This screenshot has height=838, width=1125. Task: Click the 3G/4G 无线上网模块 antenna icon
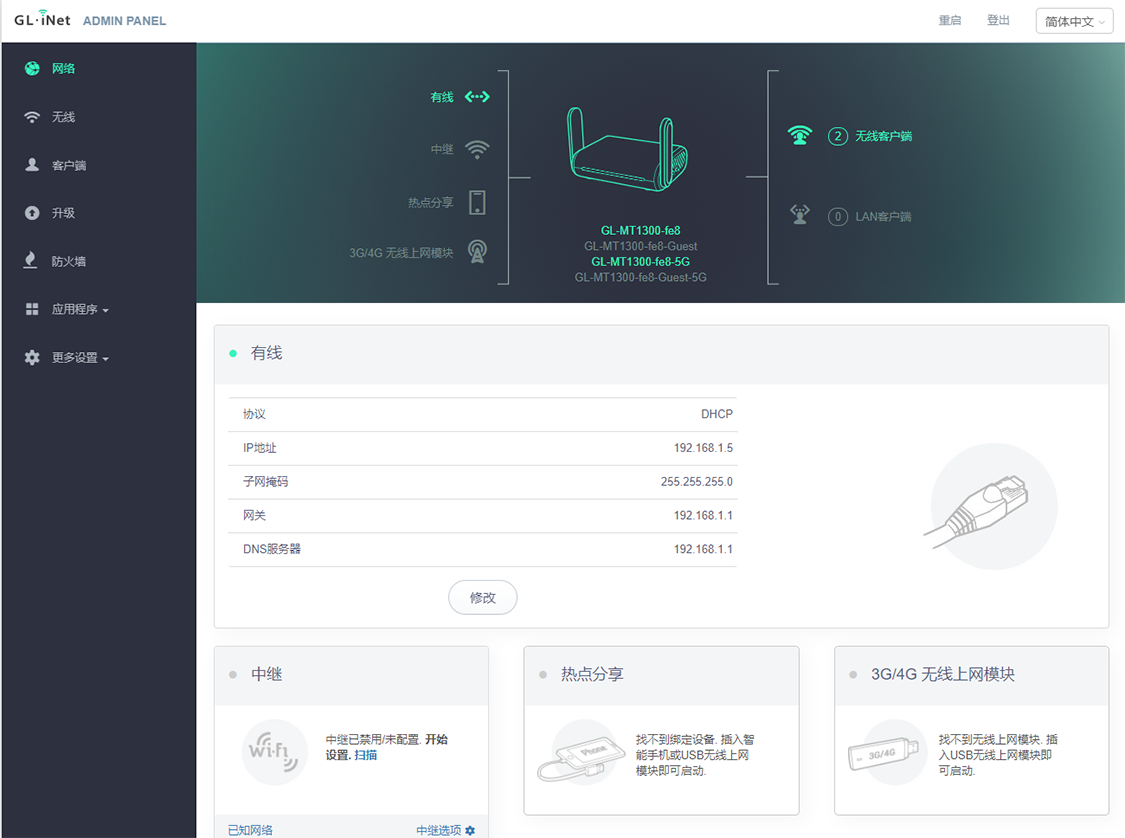(x=477, y=252)
